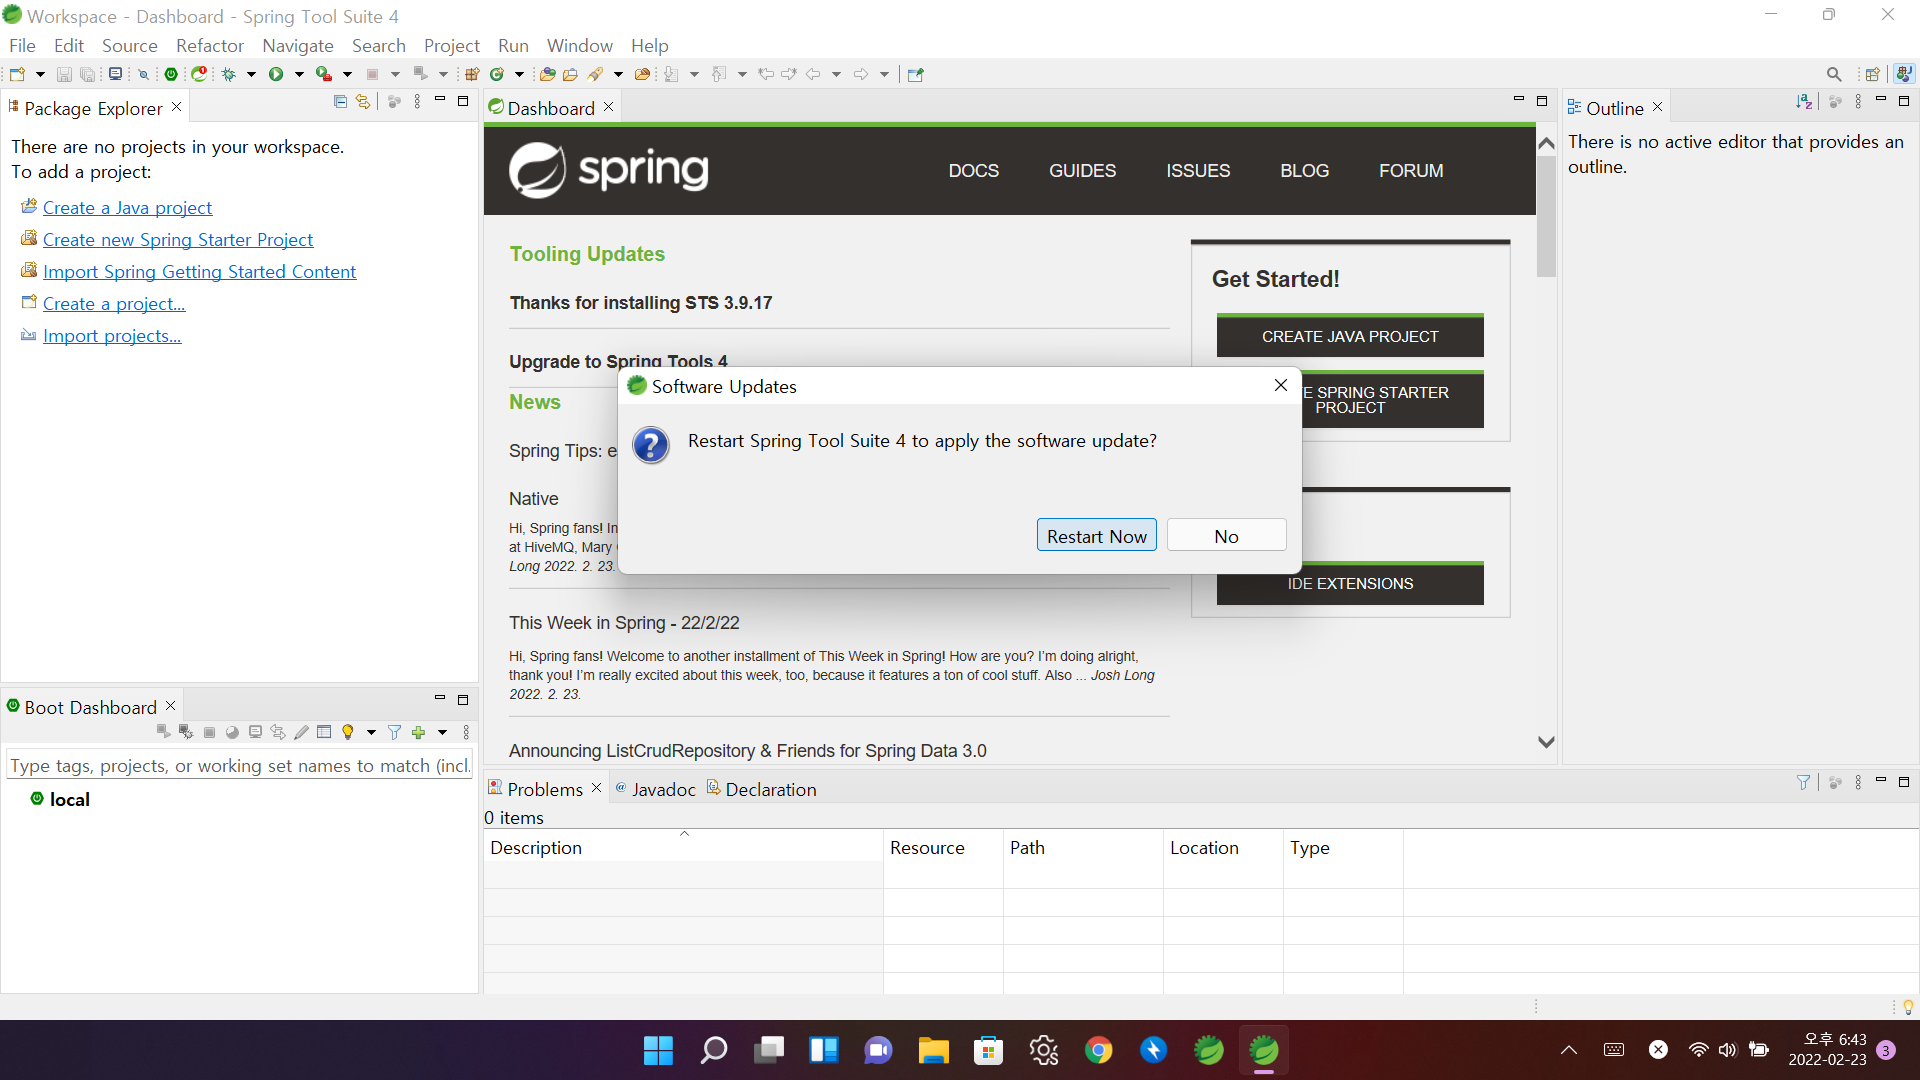Click the Debug bug icon in toolbar
Viewport: 1920px width, 1080px height.
(x=229, y=74)
